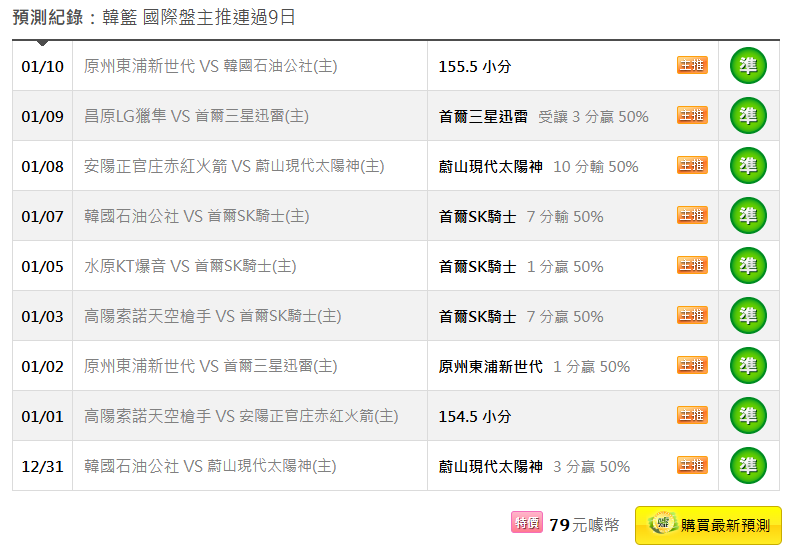Screen dimensions: 795x555
Task: Open the 水原KT爆音 VS 首爾SK騎士 match
Action: tap(190, 266)
